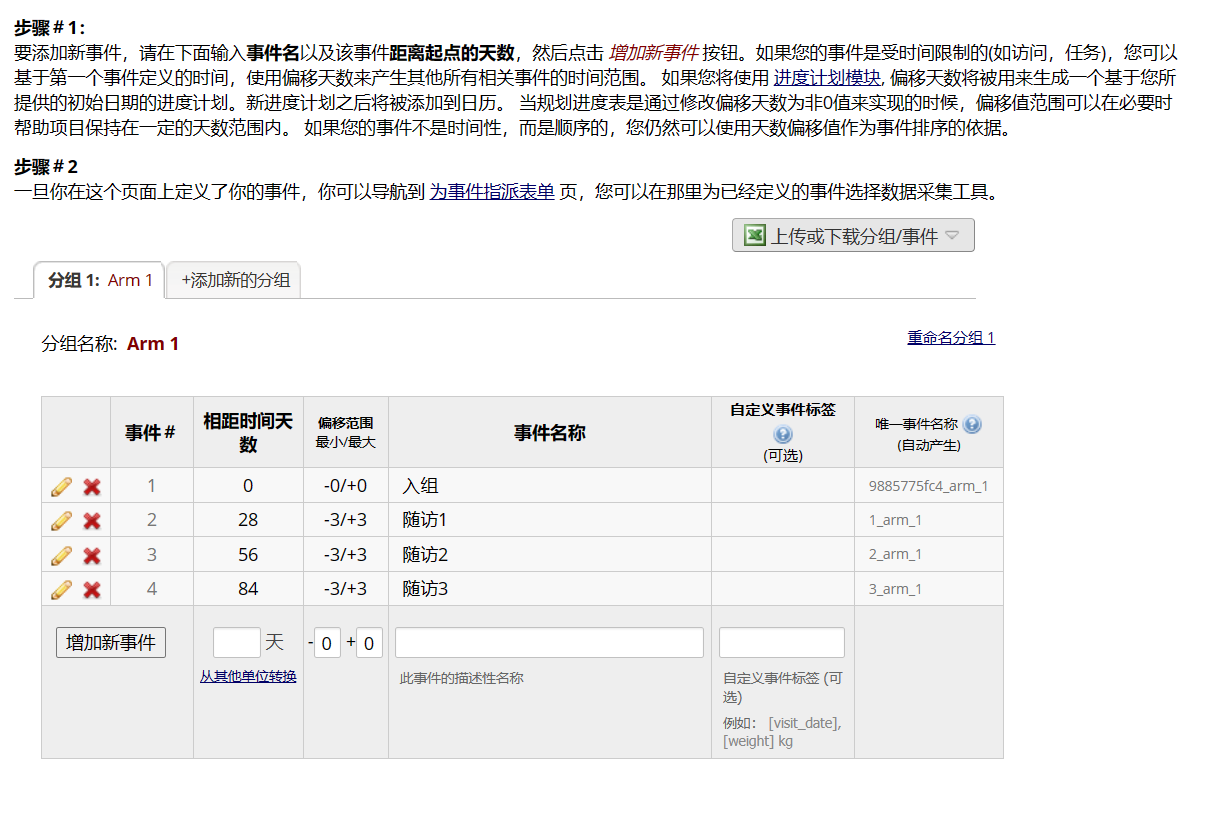Edit the 随访3 event

(60, 589)
